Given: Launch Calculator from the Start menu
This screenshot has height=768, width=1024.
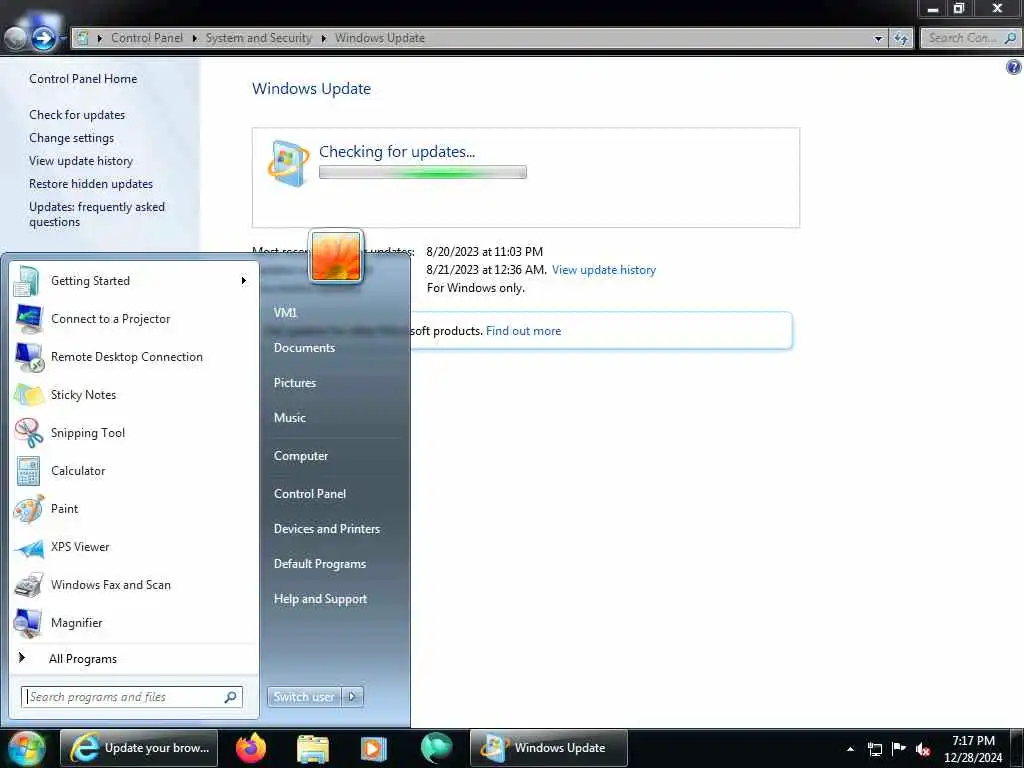Looking at the screenshot, I should [x=134, y=471].
